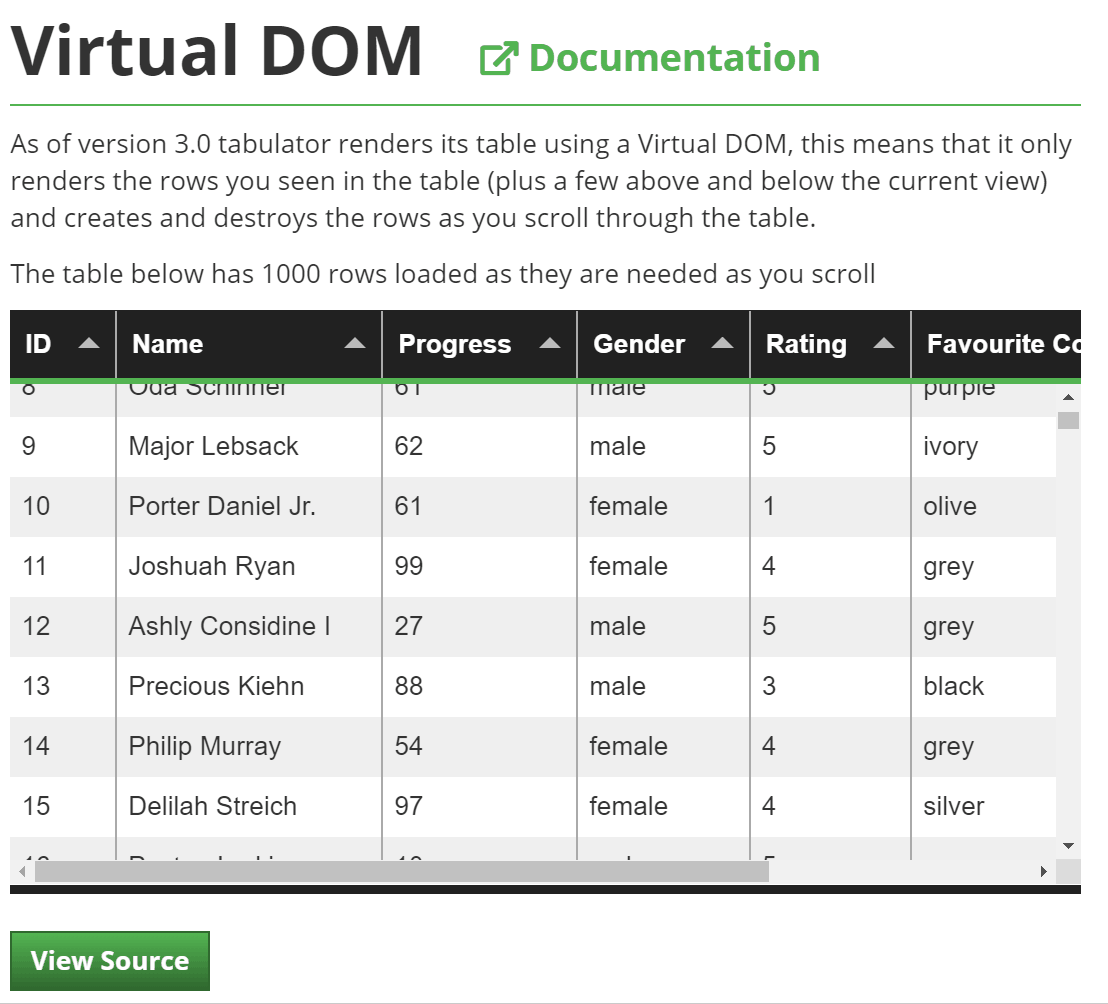Select the Porter Daniel Jr. name cell

[249, 507]
